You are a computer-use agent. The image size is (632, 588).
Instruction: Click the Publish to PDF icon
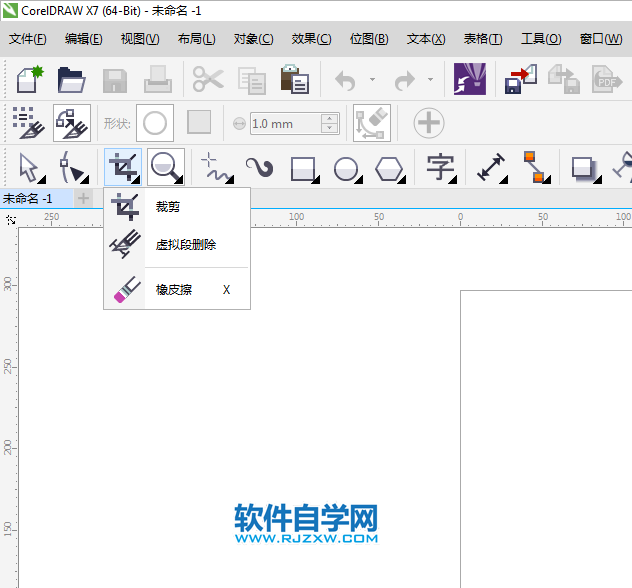click(607, 79)
